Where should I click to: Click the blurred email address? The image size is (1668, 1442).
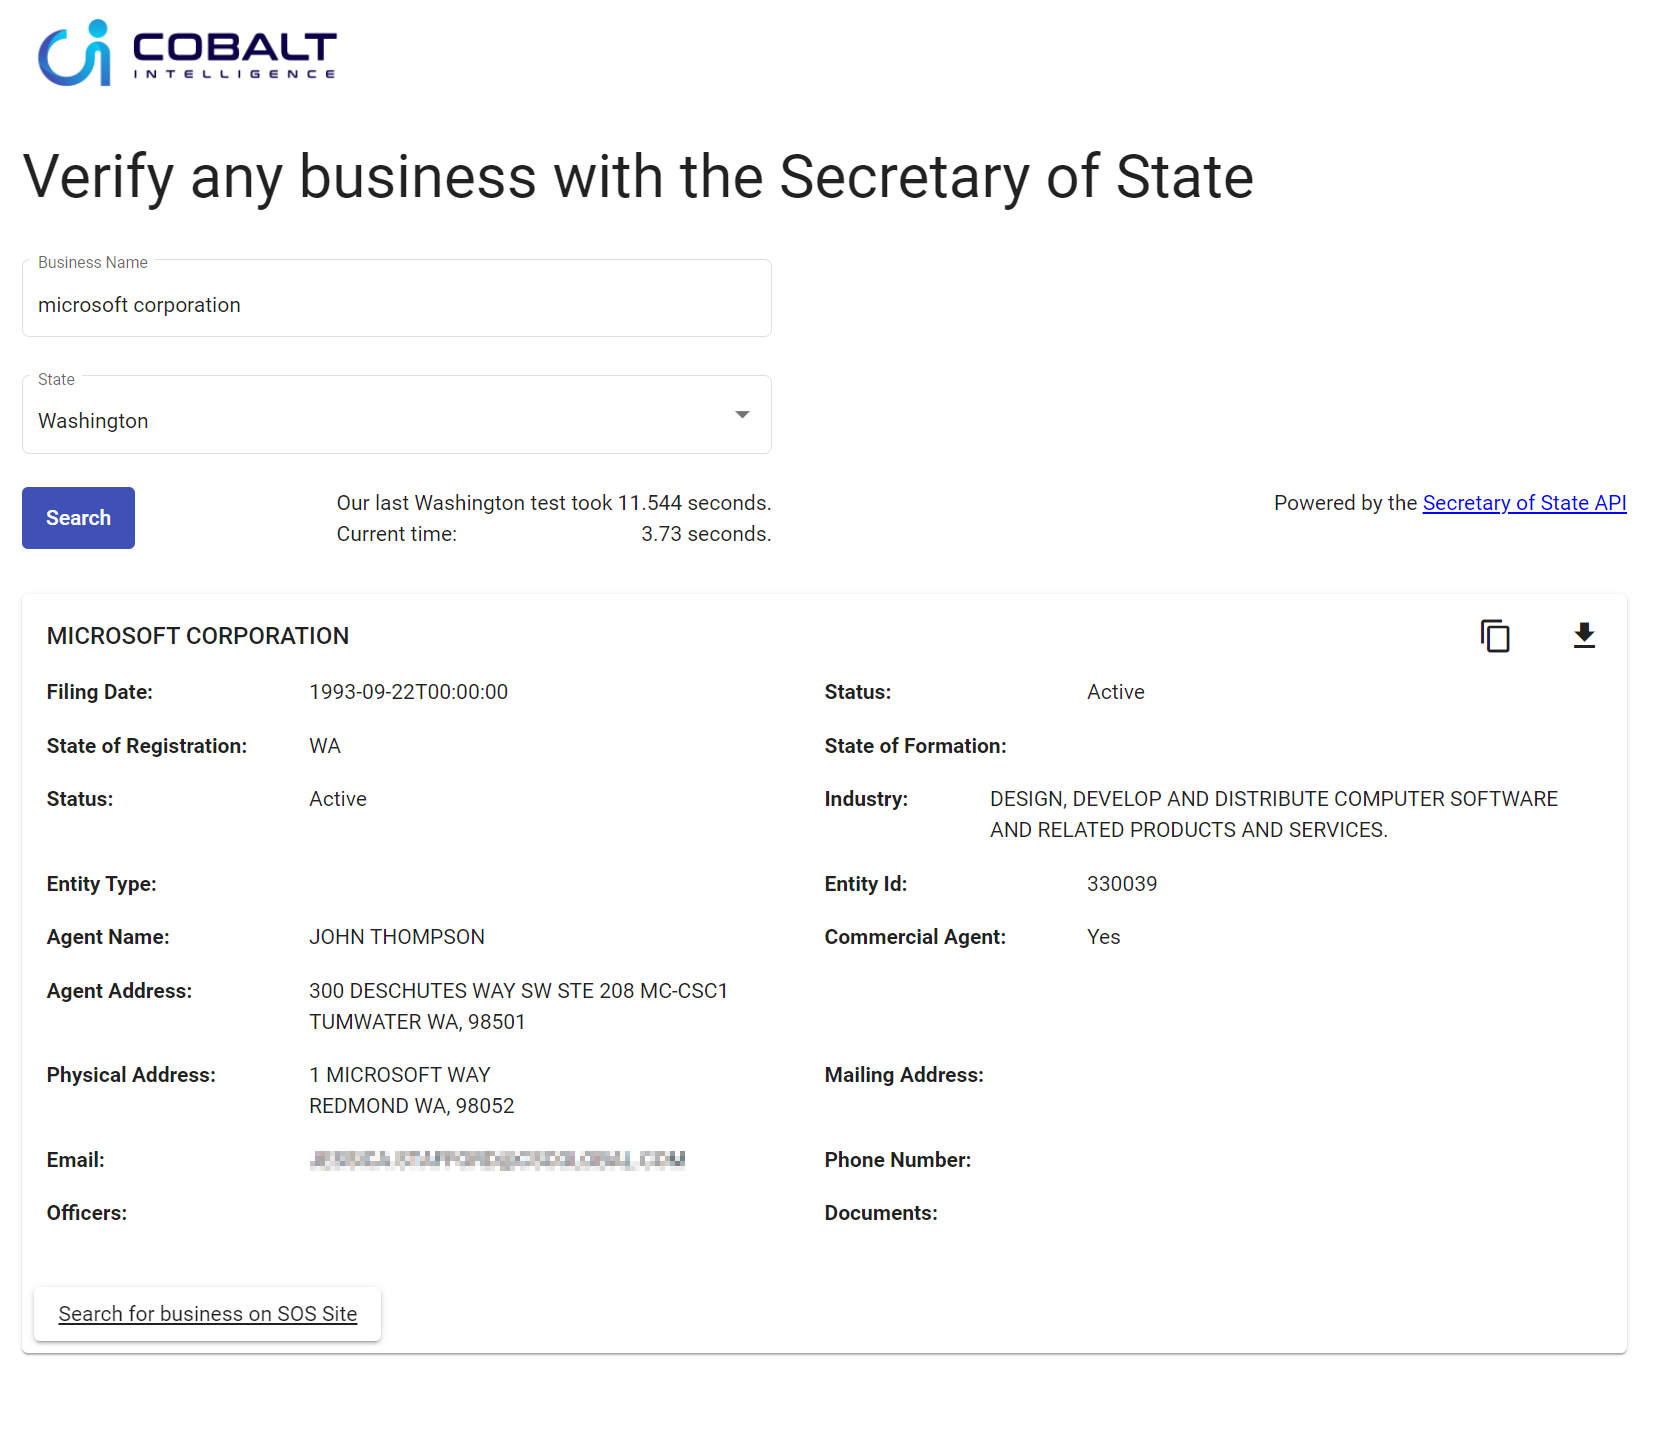click(497, 1159)
